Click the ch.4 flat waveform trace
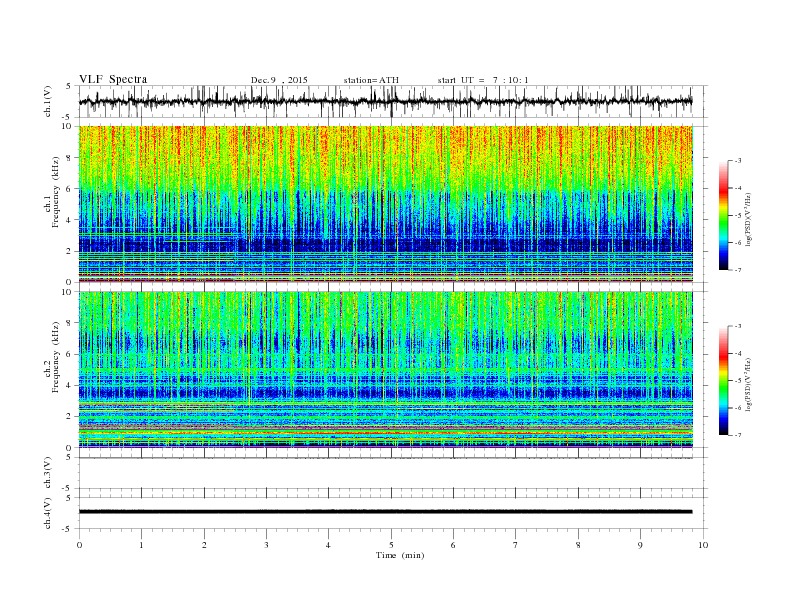The width and height of the screenshot is (792, 612). pos(386,512)
